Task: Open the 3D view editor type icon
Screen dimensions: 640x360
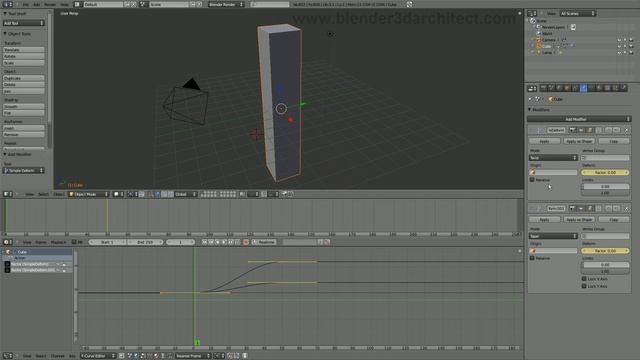Action: point(7,194)
